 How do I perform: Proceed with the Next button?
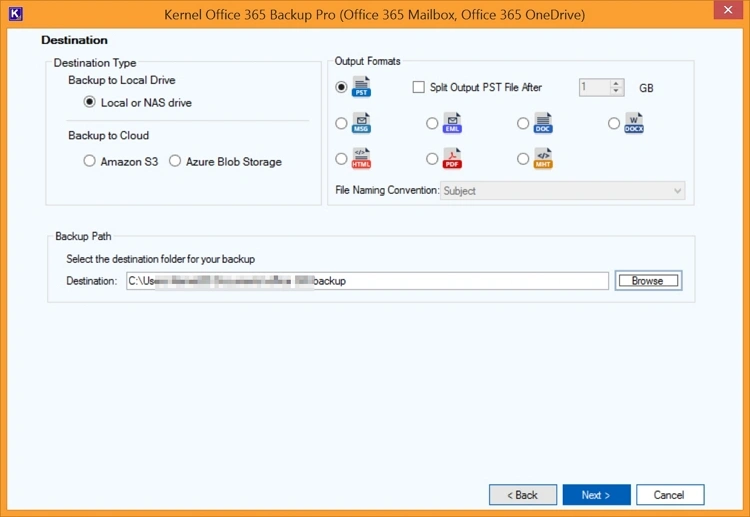click(596, 495)
